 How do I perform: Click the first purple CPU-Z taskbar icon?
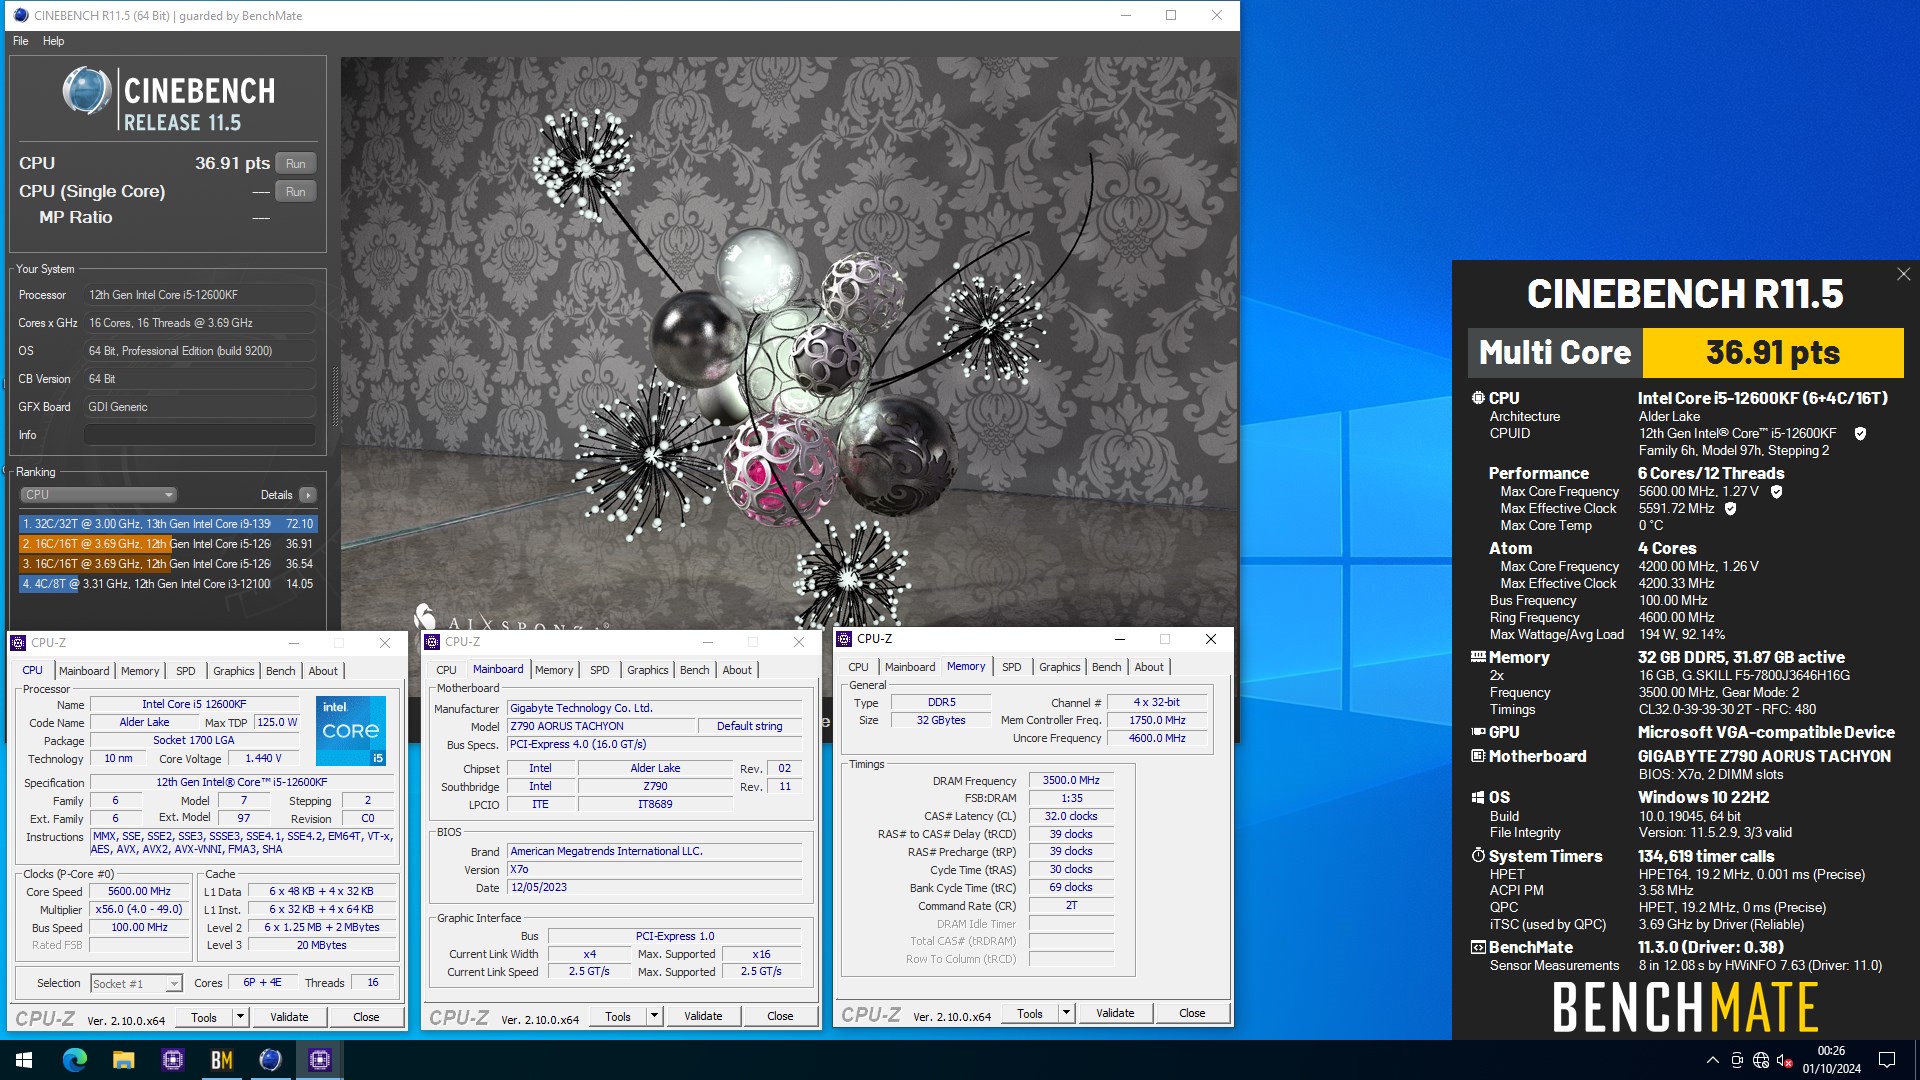[172, 1059]
